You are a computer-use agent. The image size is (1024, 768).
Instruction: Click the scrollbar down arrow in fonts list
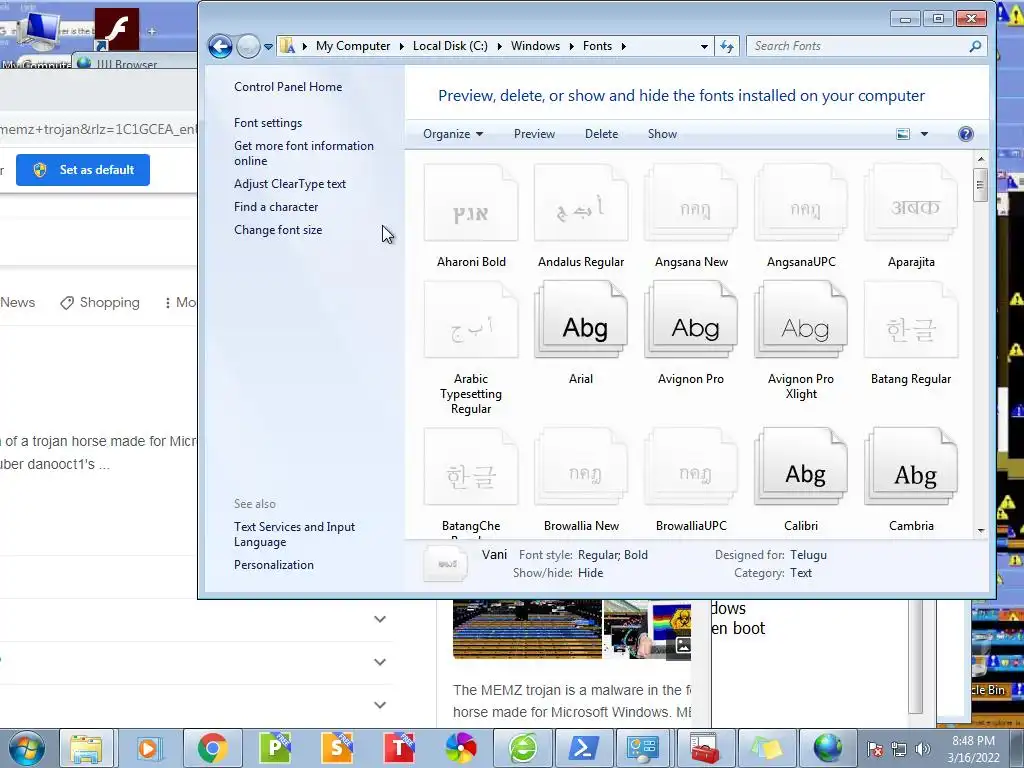coord(980,532)
